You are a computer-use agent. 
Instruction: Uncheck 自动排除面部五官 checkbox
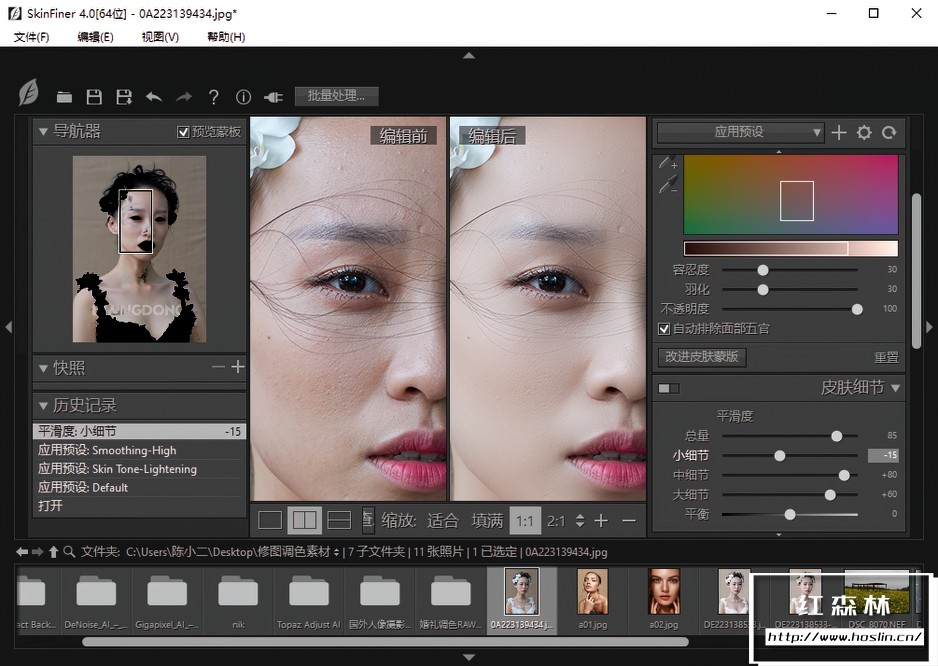coord(664,328)
